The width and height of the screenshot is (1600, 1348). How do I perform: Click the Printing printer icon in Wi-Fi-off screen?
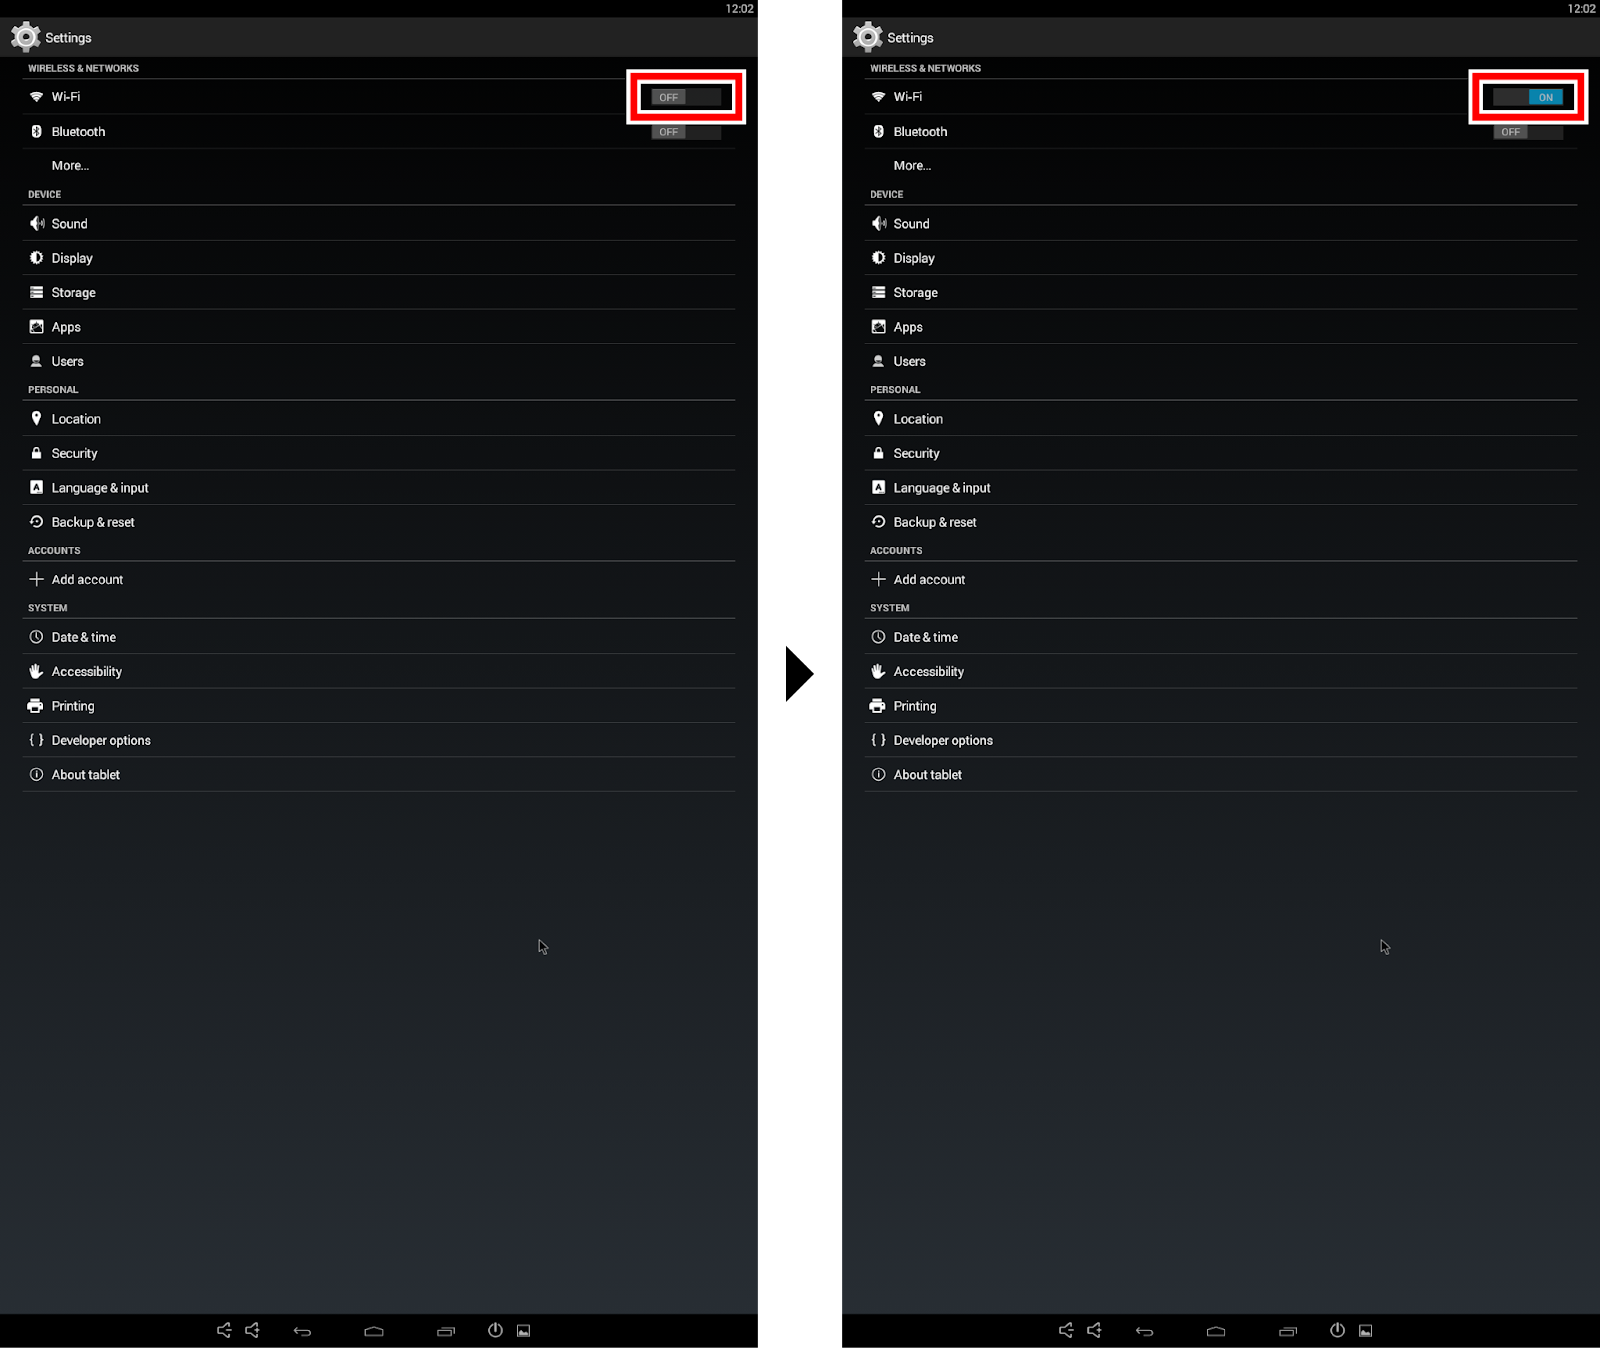(x=36, y=706)
